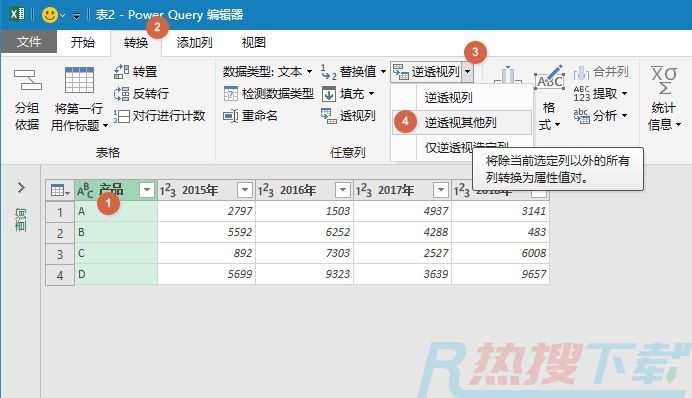Expand the 提取 dropdown arrow
692x398 pixels.
click(624, 94)
